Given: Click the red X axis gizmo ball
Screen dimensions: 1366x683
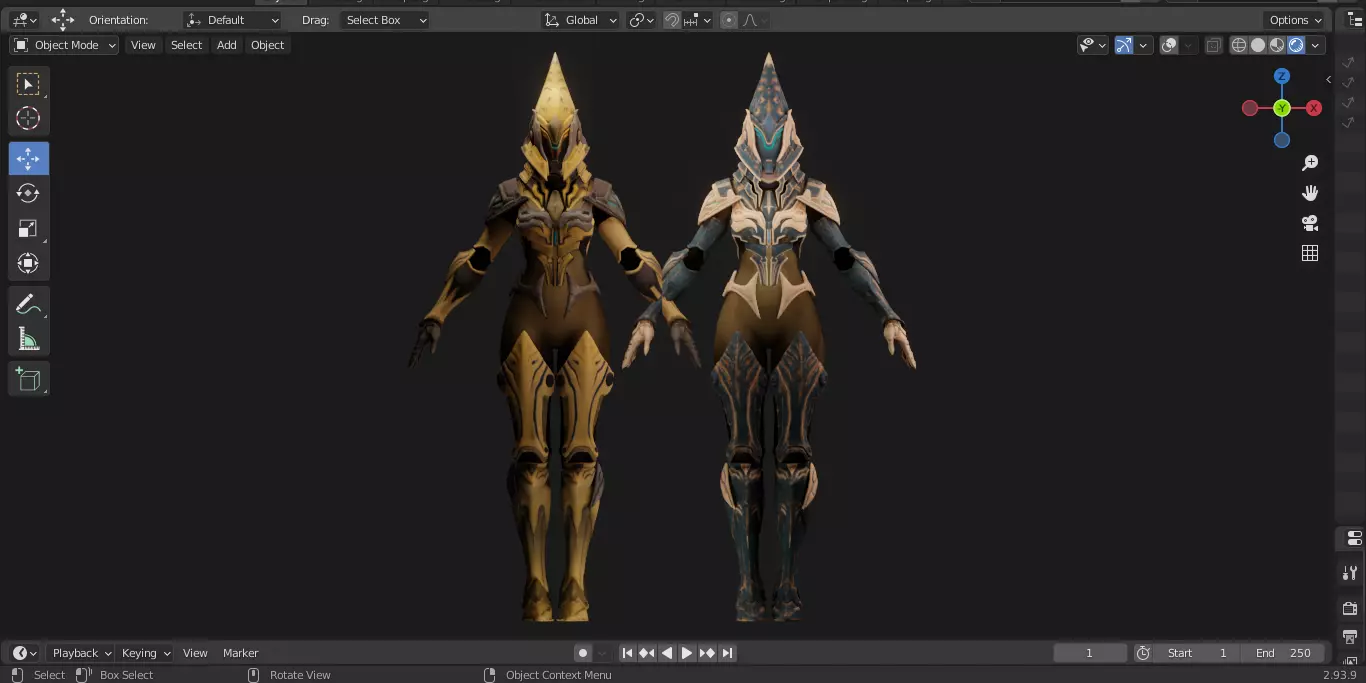Looking at the screenshot, I should pyautogui.click(x=1314, y=108).
